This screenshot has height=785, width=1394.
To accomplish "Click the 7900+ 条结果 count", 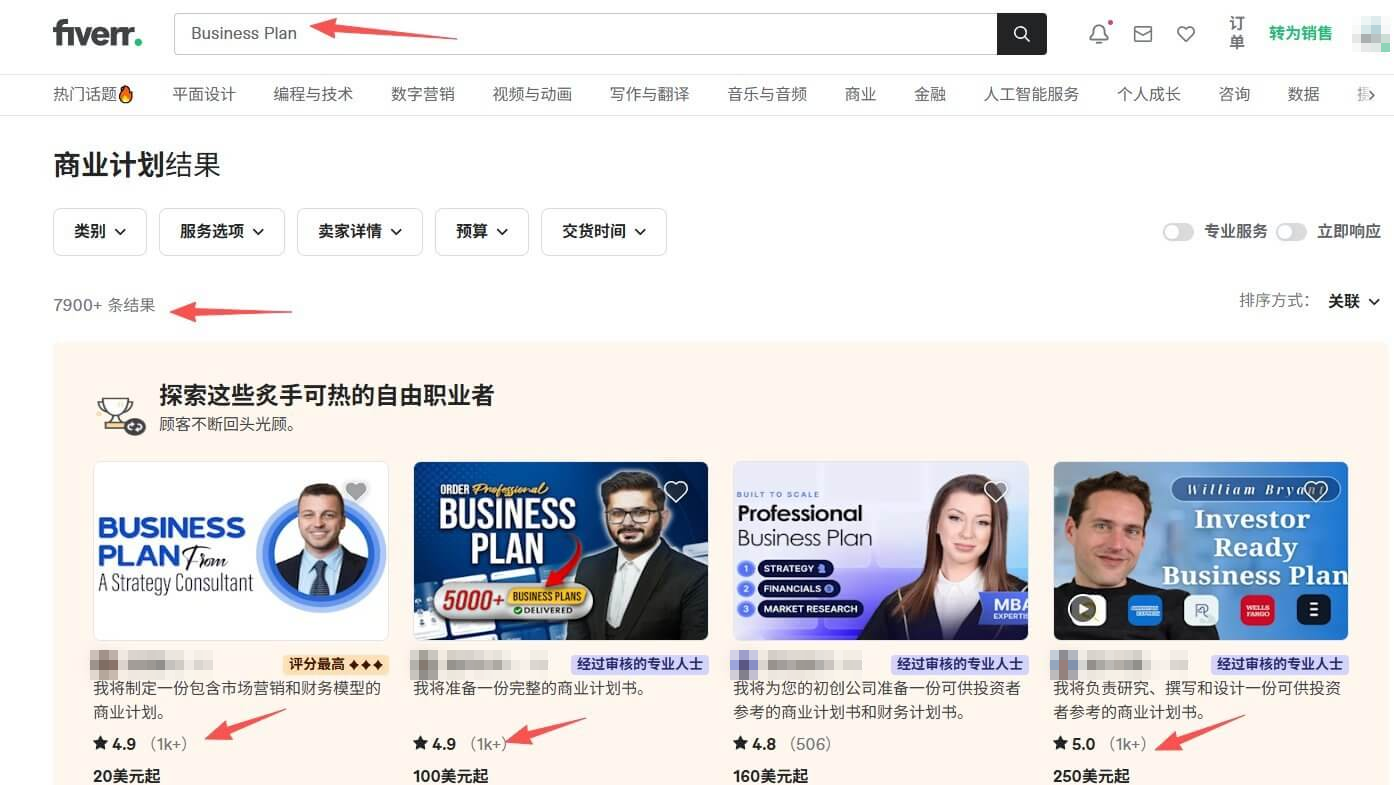I will [104, 305].
